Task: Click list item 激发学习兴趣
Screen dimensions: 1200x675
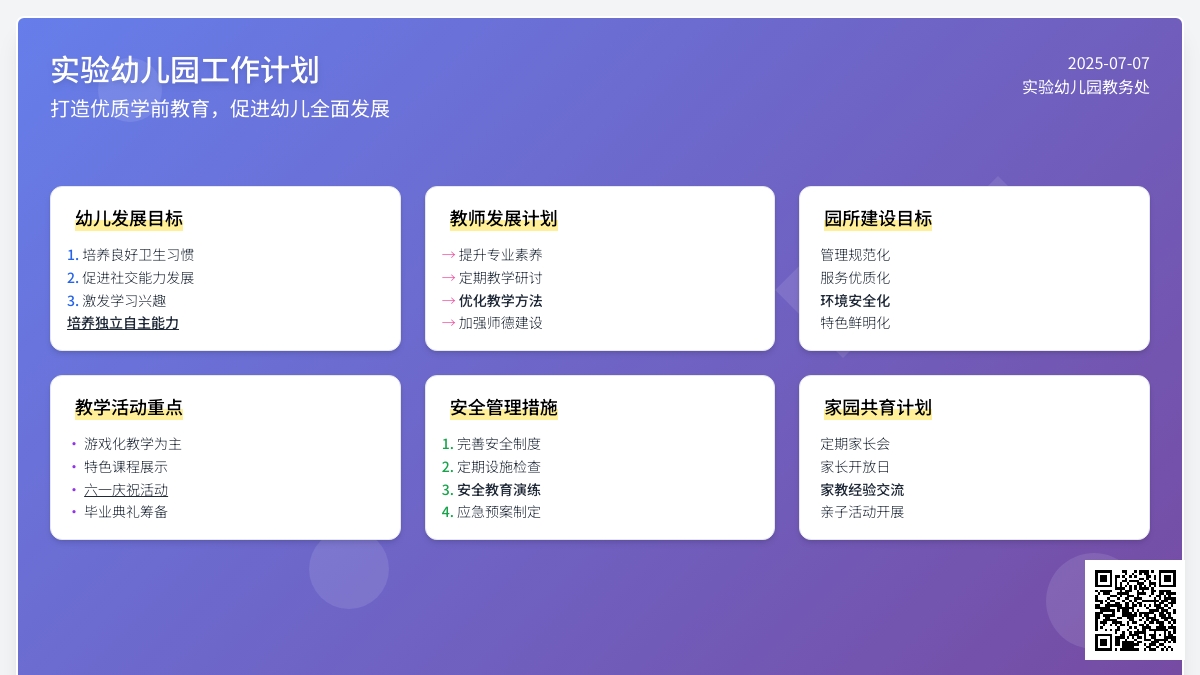Action: [125, 301]
